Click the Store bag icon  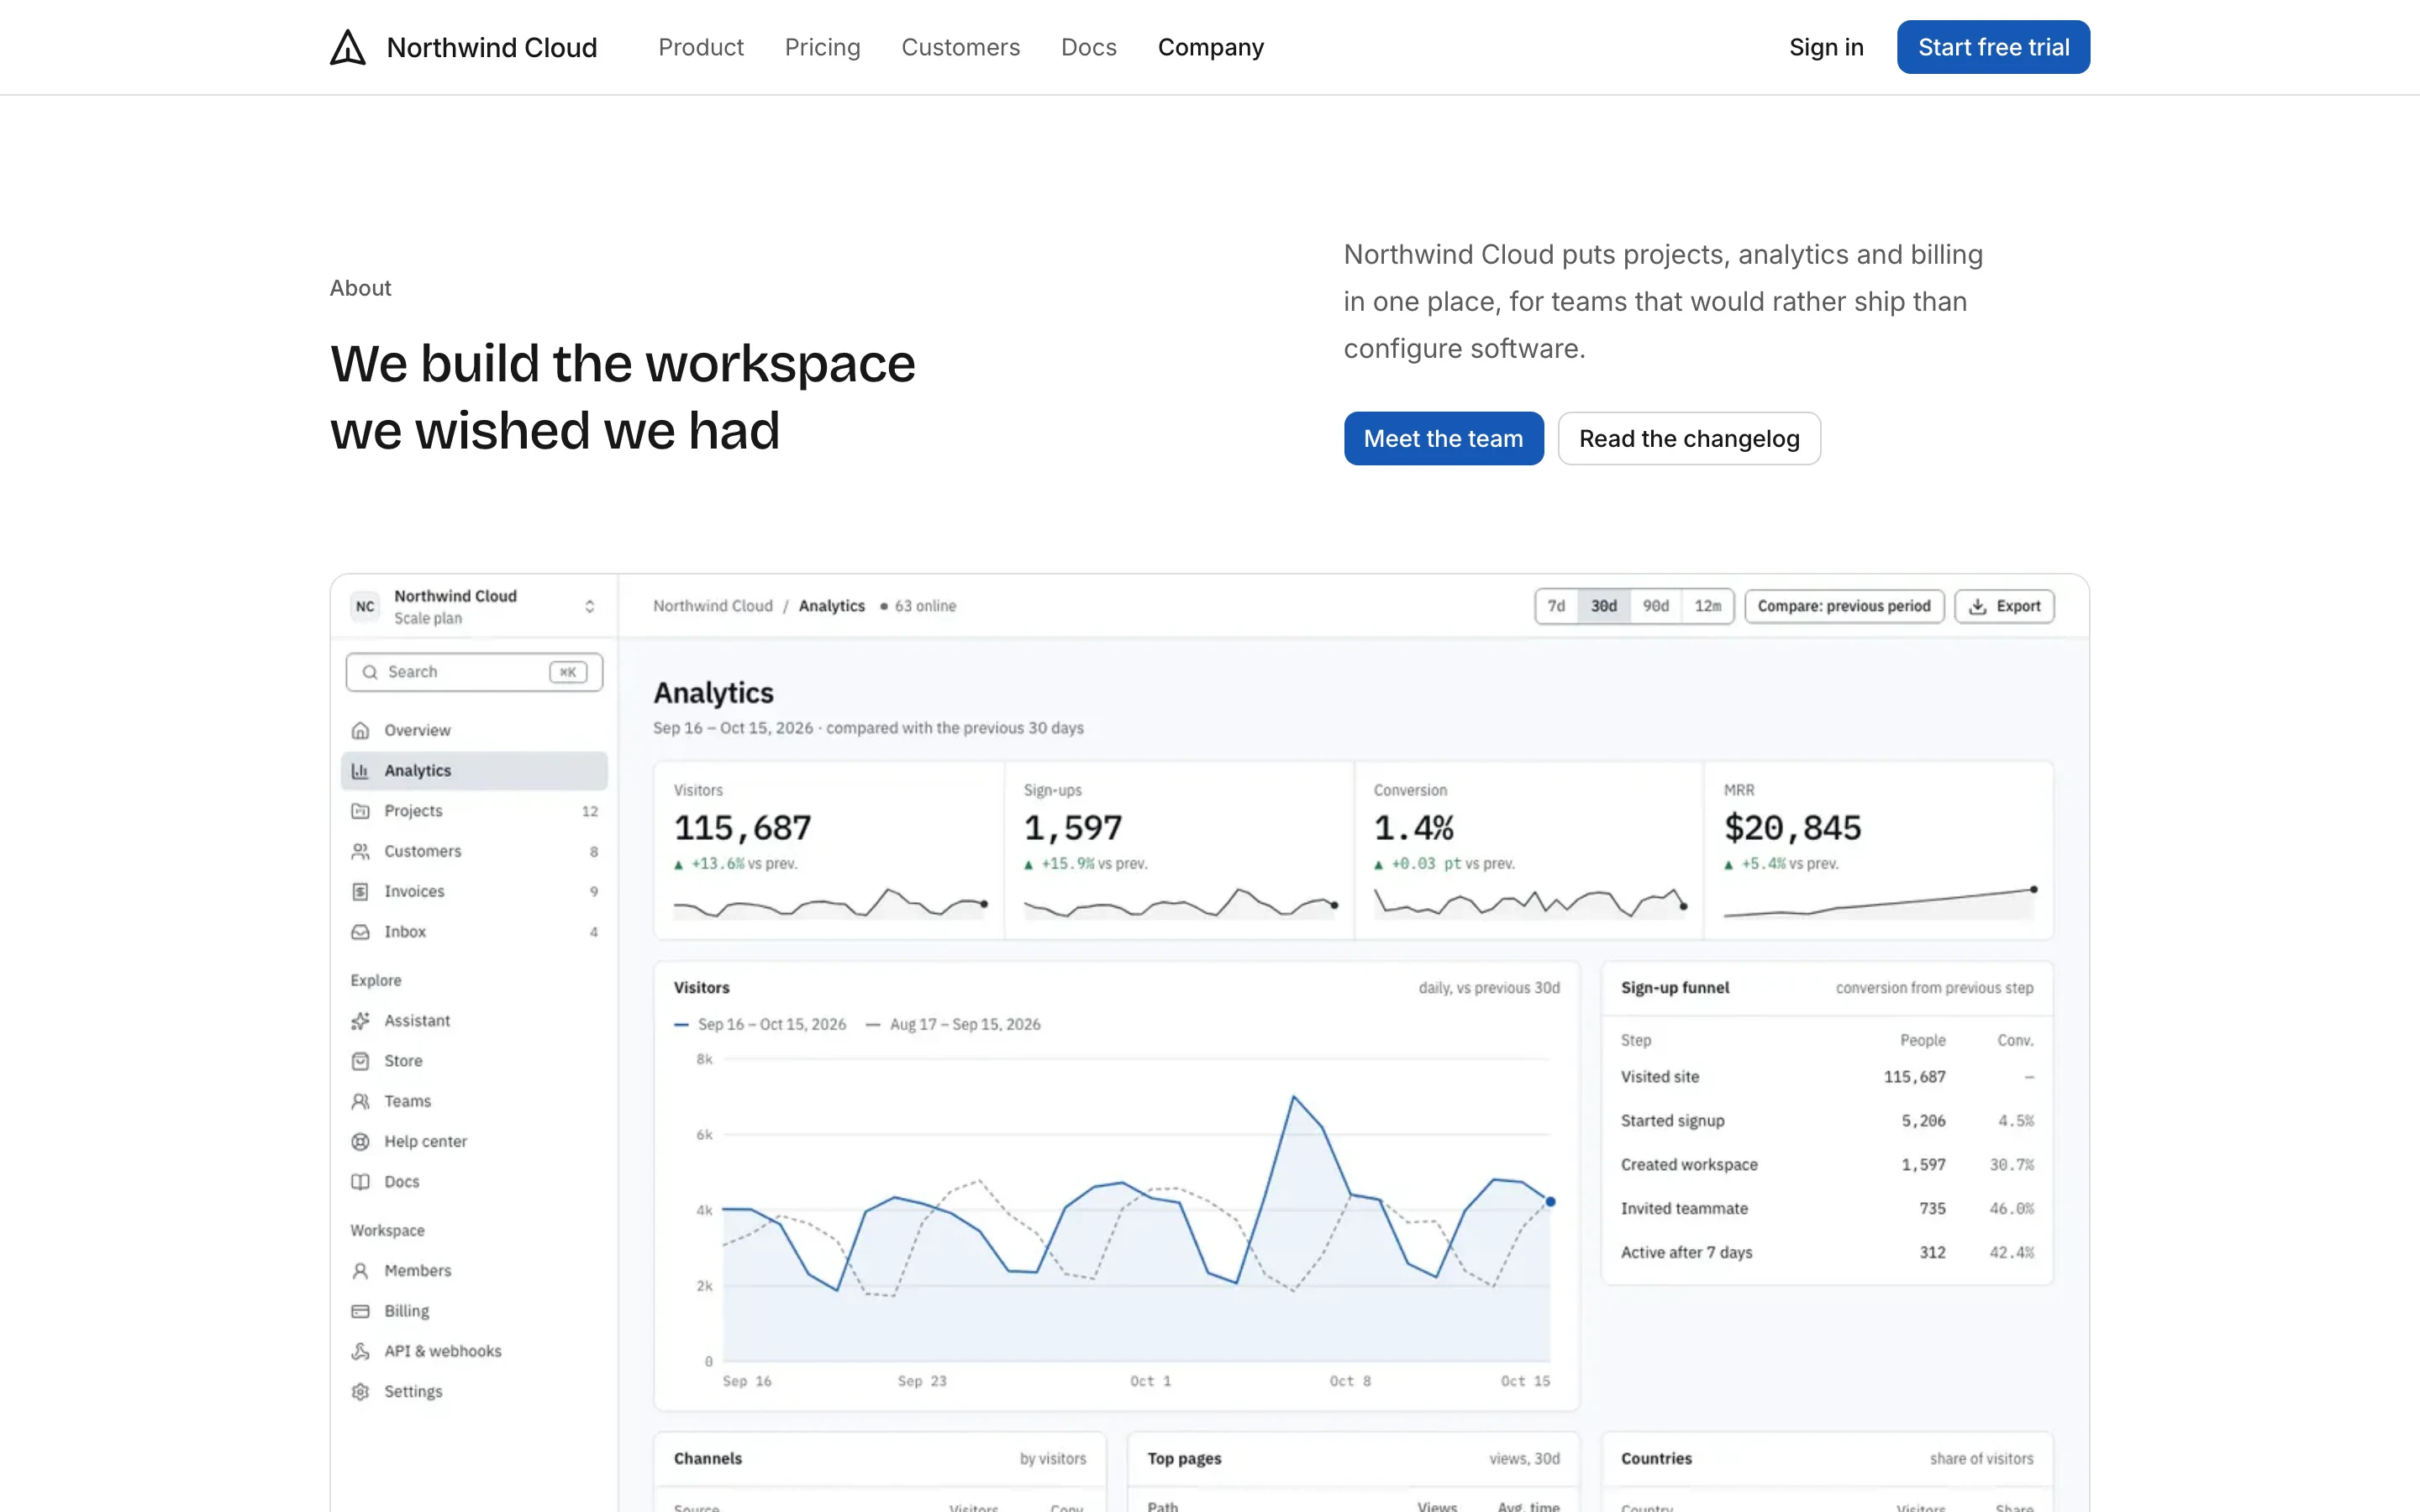(x=360, y=1060)
